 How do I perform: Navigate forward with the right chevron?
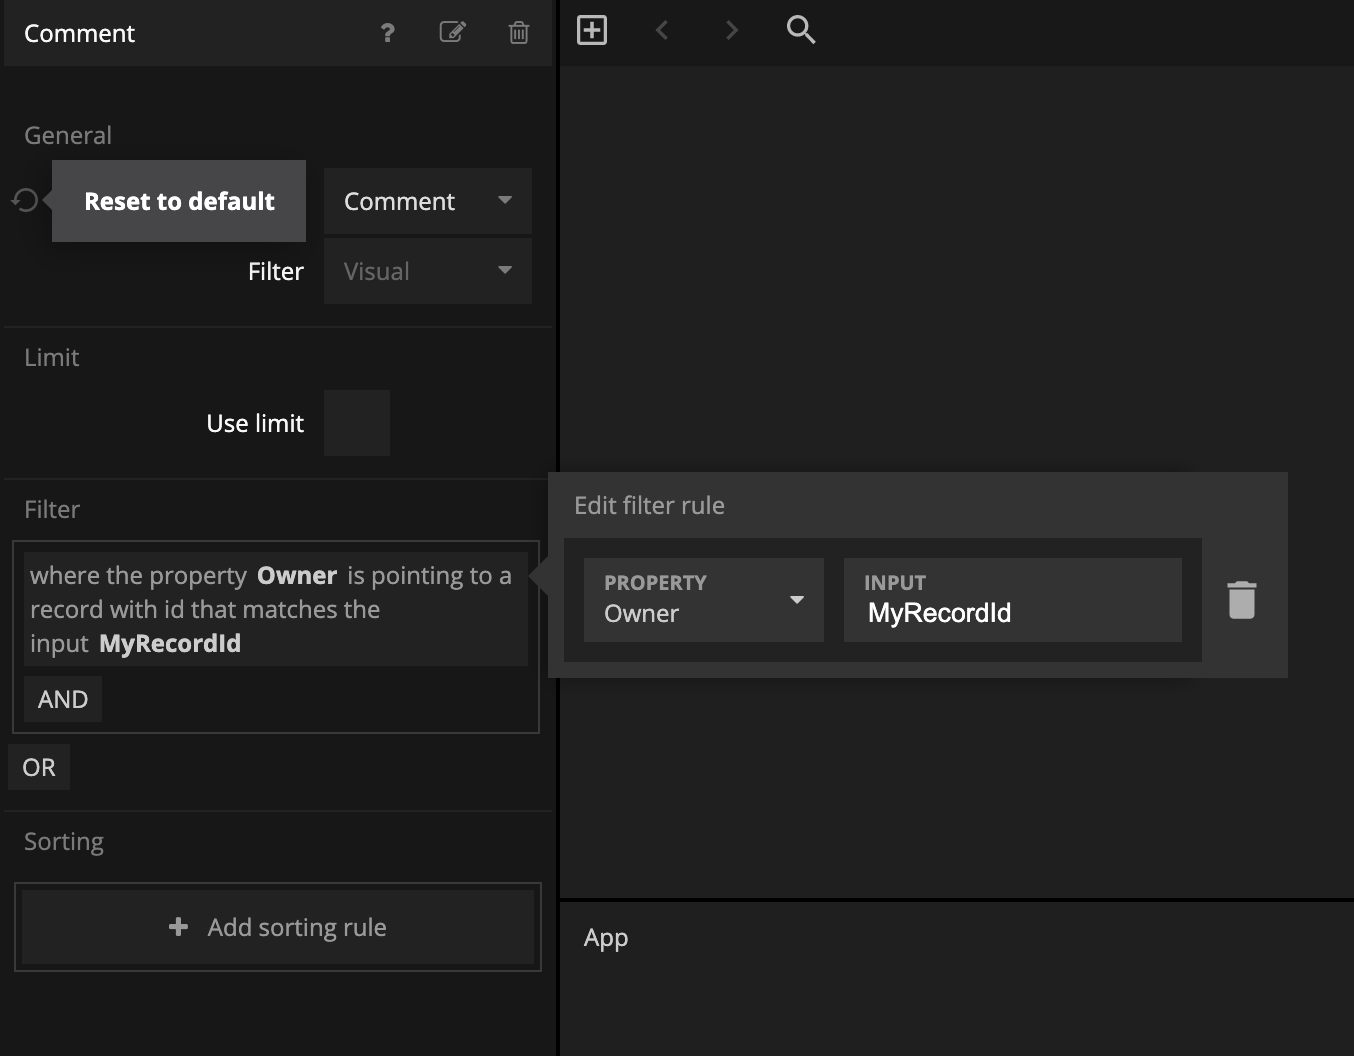[x=732, y=30]
